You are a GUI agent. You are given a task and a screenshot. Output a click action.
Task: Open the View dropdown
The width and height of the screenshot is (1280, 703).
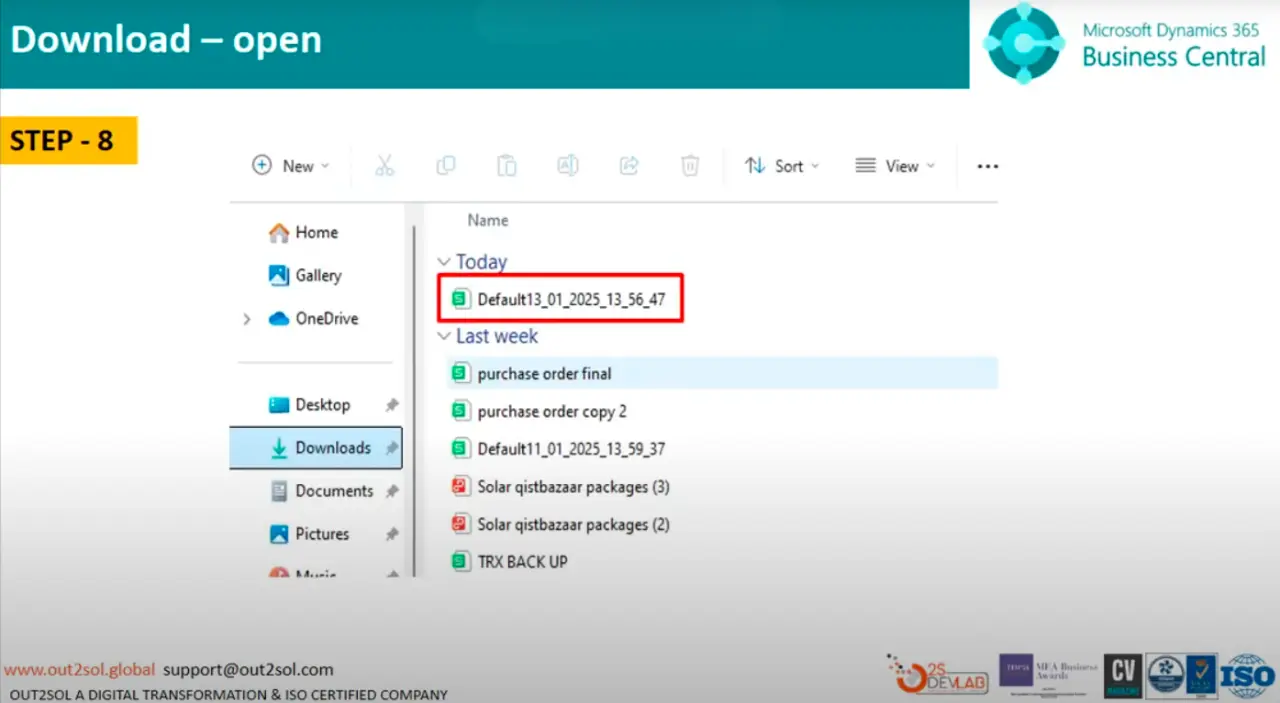(x=895, y=166)
